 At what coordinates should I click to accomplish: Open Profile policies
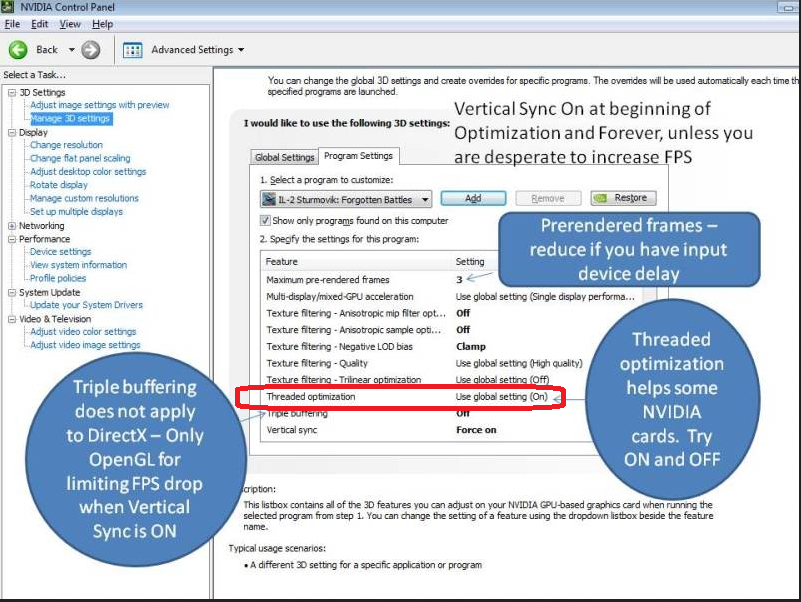pyautogui.click(x=58, y=278)
